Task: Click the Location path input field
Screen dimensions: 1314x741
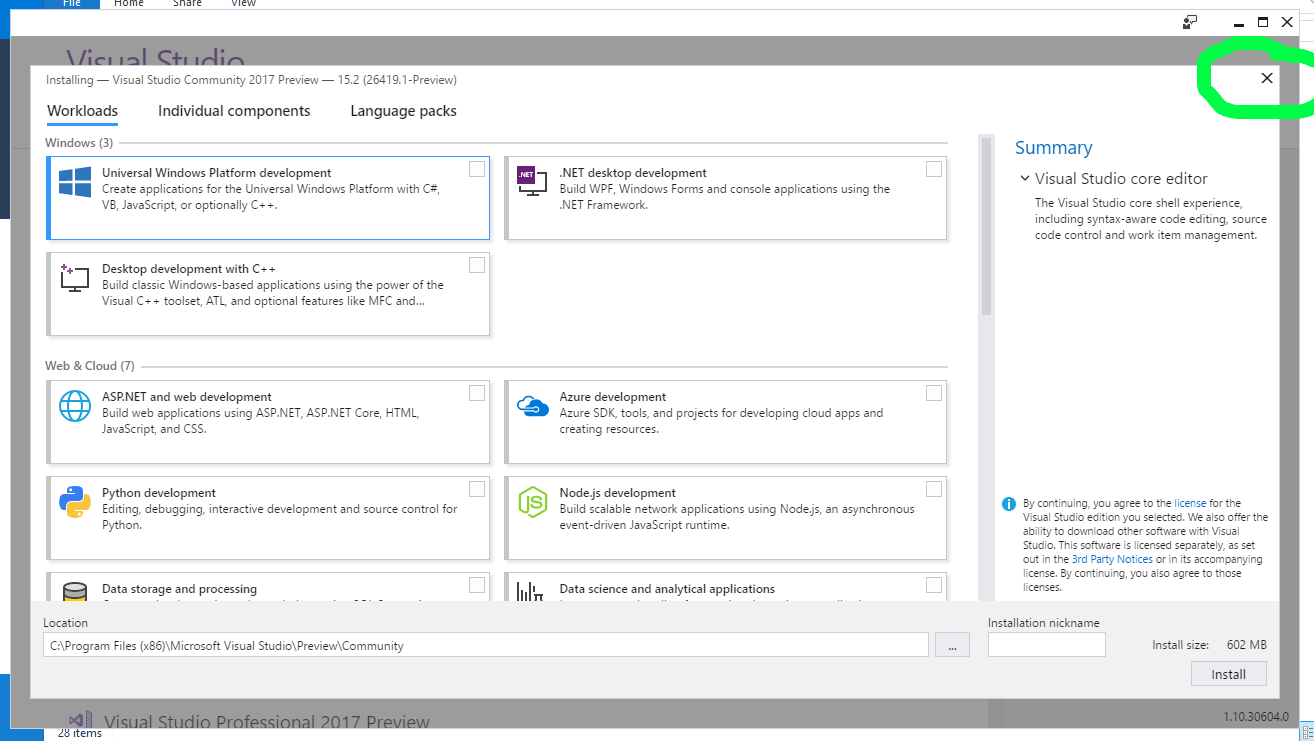Action: pos(486,645)
